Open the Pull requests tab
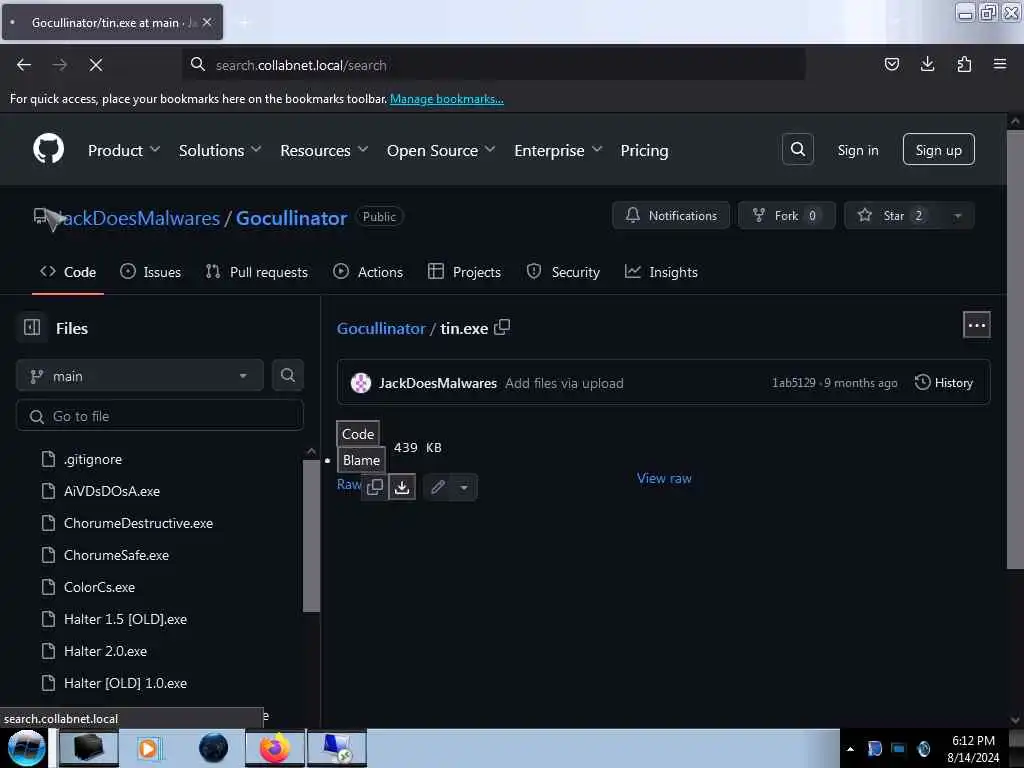Viewport: 1024px width, 768px height. tap(256, 272)
